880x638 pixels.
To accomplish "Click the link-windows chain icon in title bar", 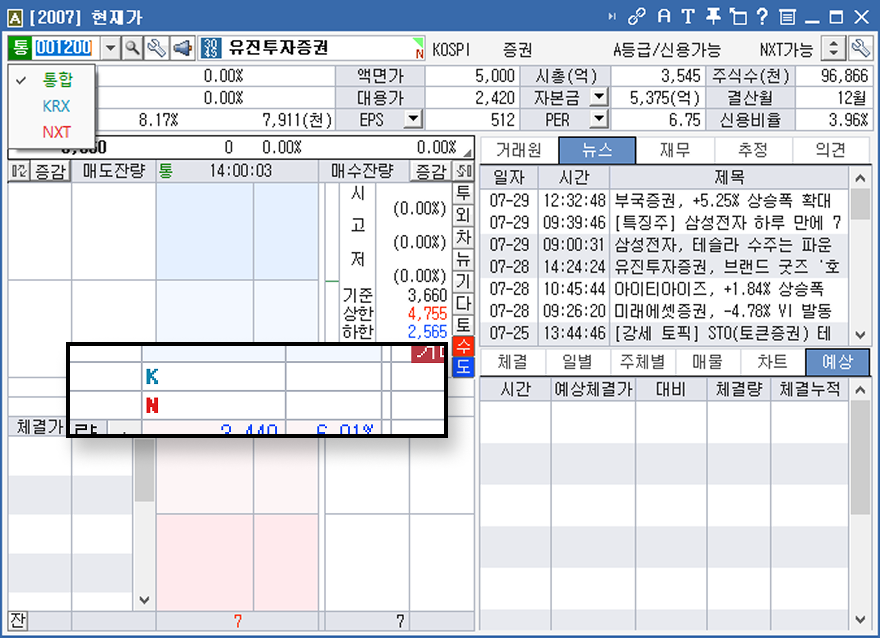I will pyautogui.click(x=636, y=17).
